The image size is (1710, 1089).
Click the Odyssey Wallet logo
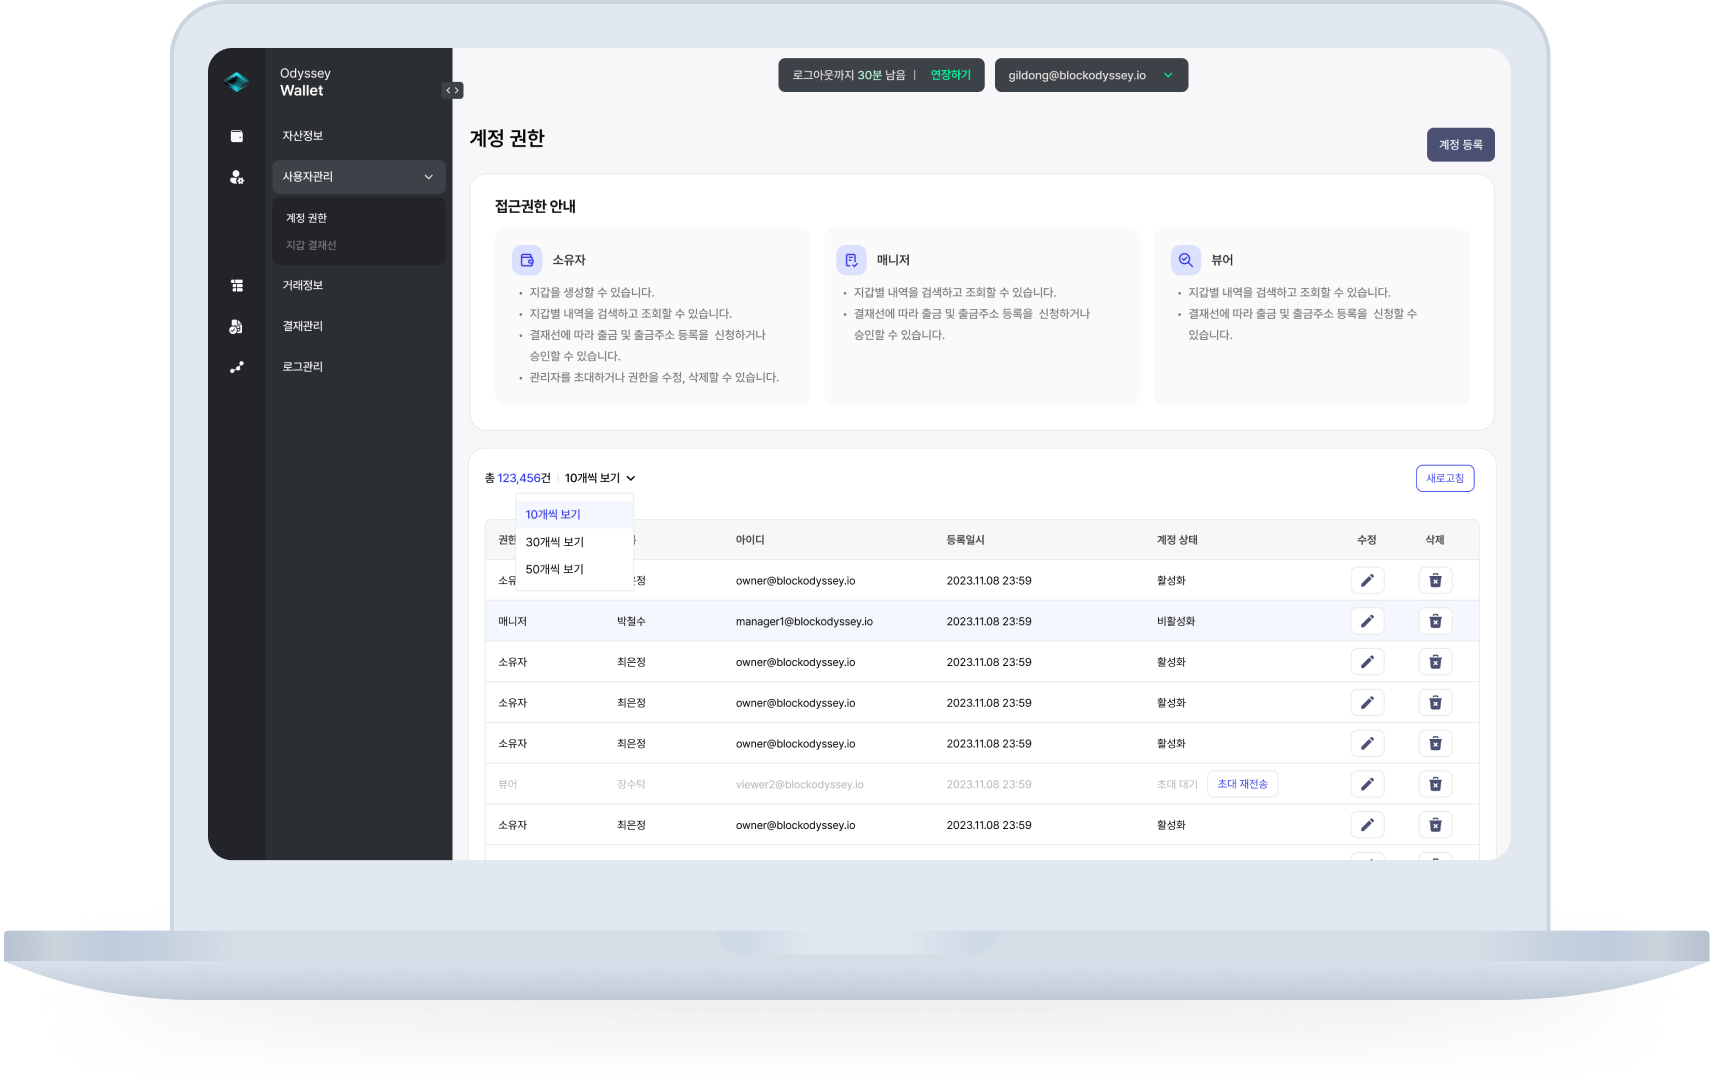pyautogui.click(x=237, y=81)
